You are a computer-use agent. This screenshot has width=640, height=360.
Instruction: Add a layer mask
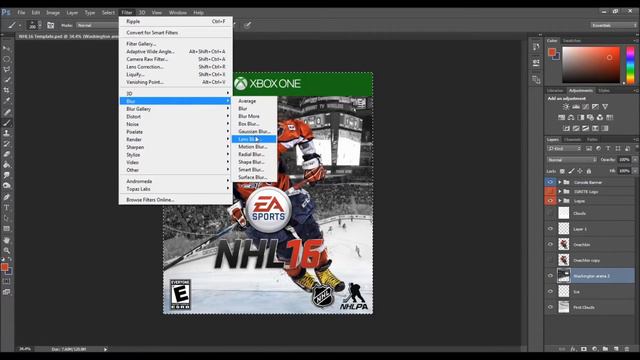coord(584,349)
